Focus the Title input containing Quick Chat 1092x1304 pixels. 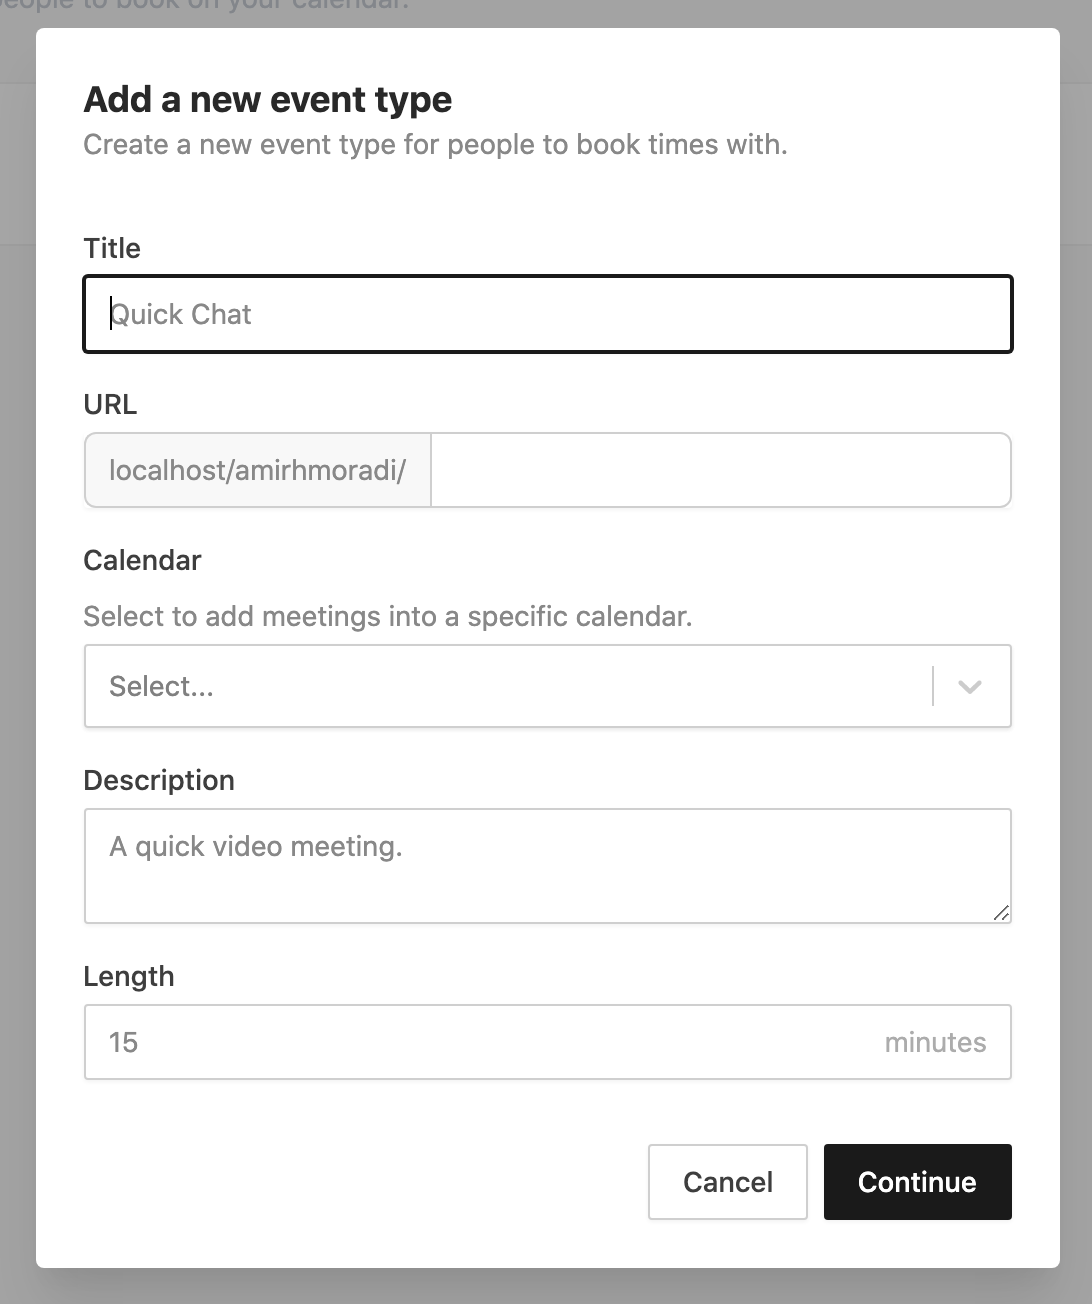[548, 314]
